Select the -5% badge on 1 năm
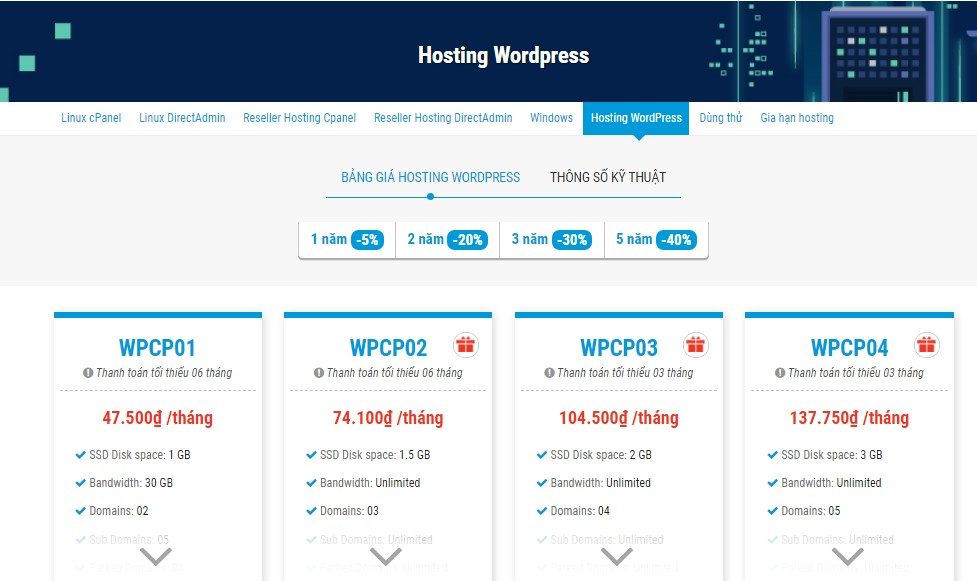 pos(366,239)
